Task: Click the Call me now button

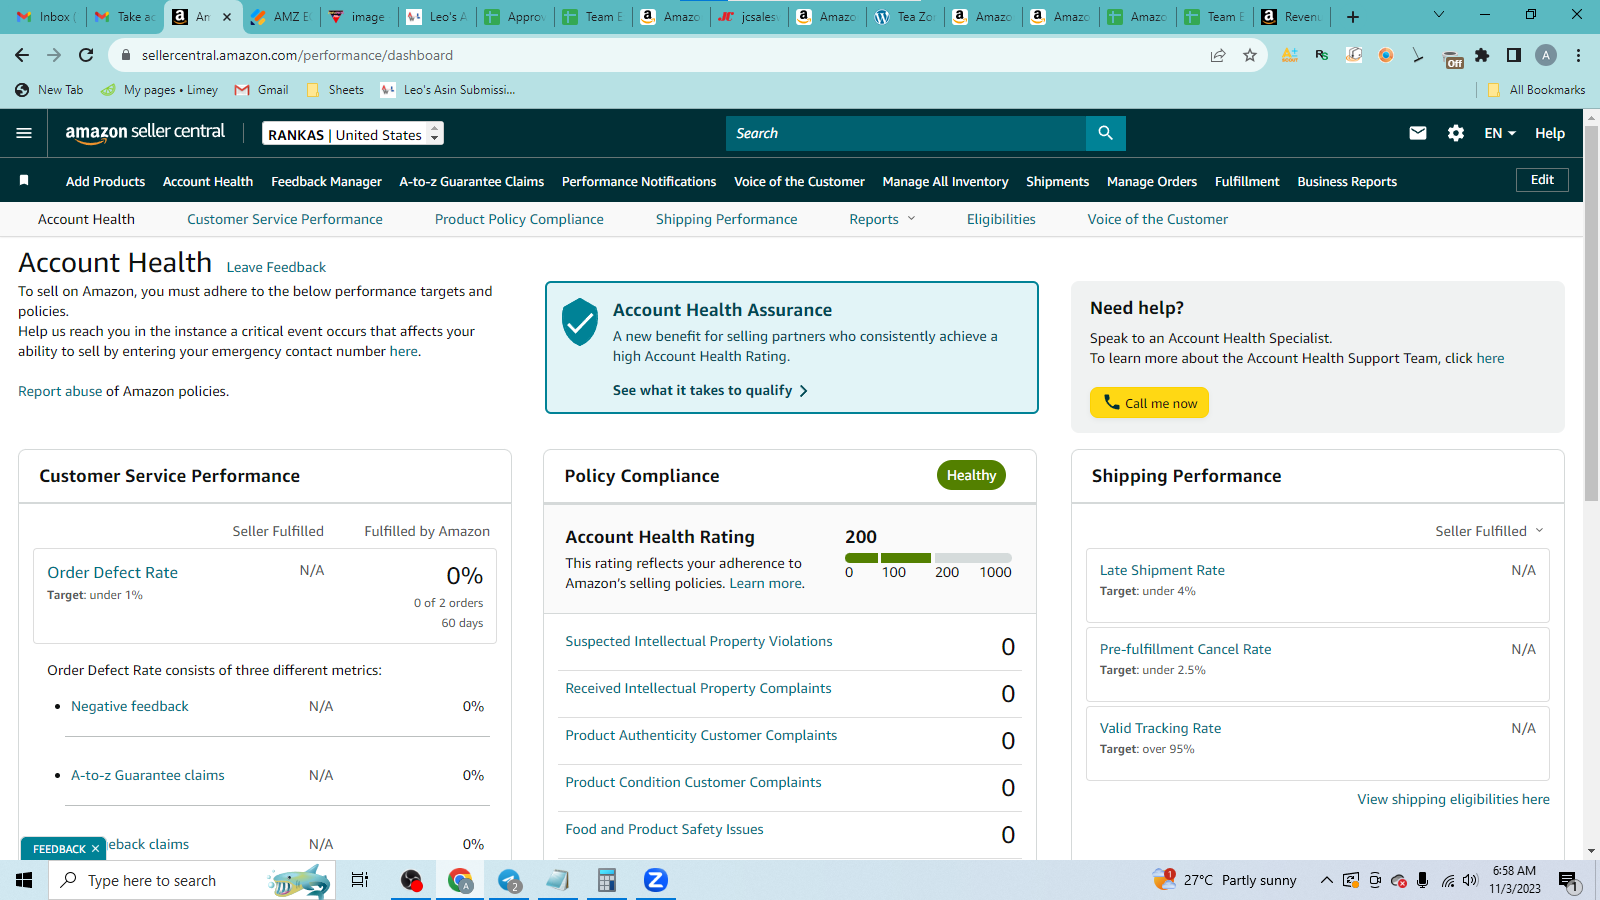Action: [1149, 402]
